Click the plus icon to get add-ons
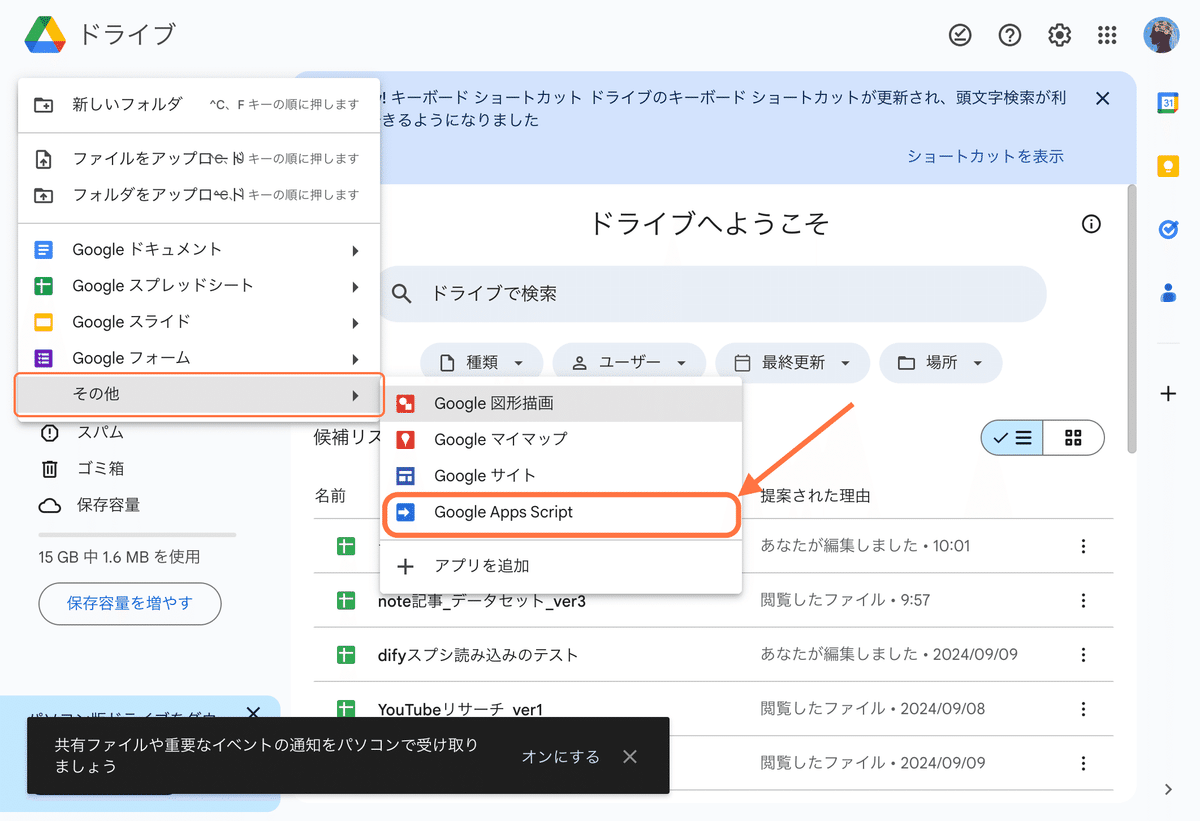Viewport: 1200px width, 821px height. coord(1167,394)
